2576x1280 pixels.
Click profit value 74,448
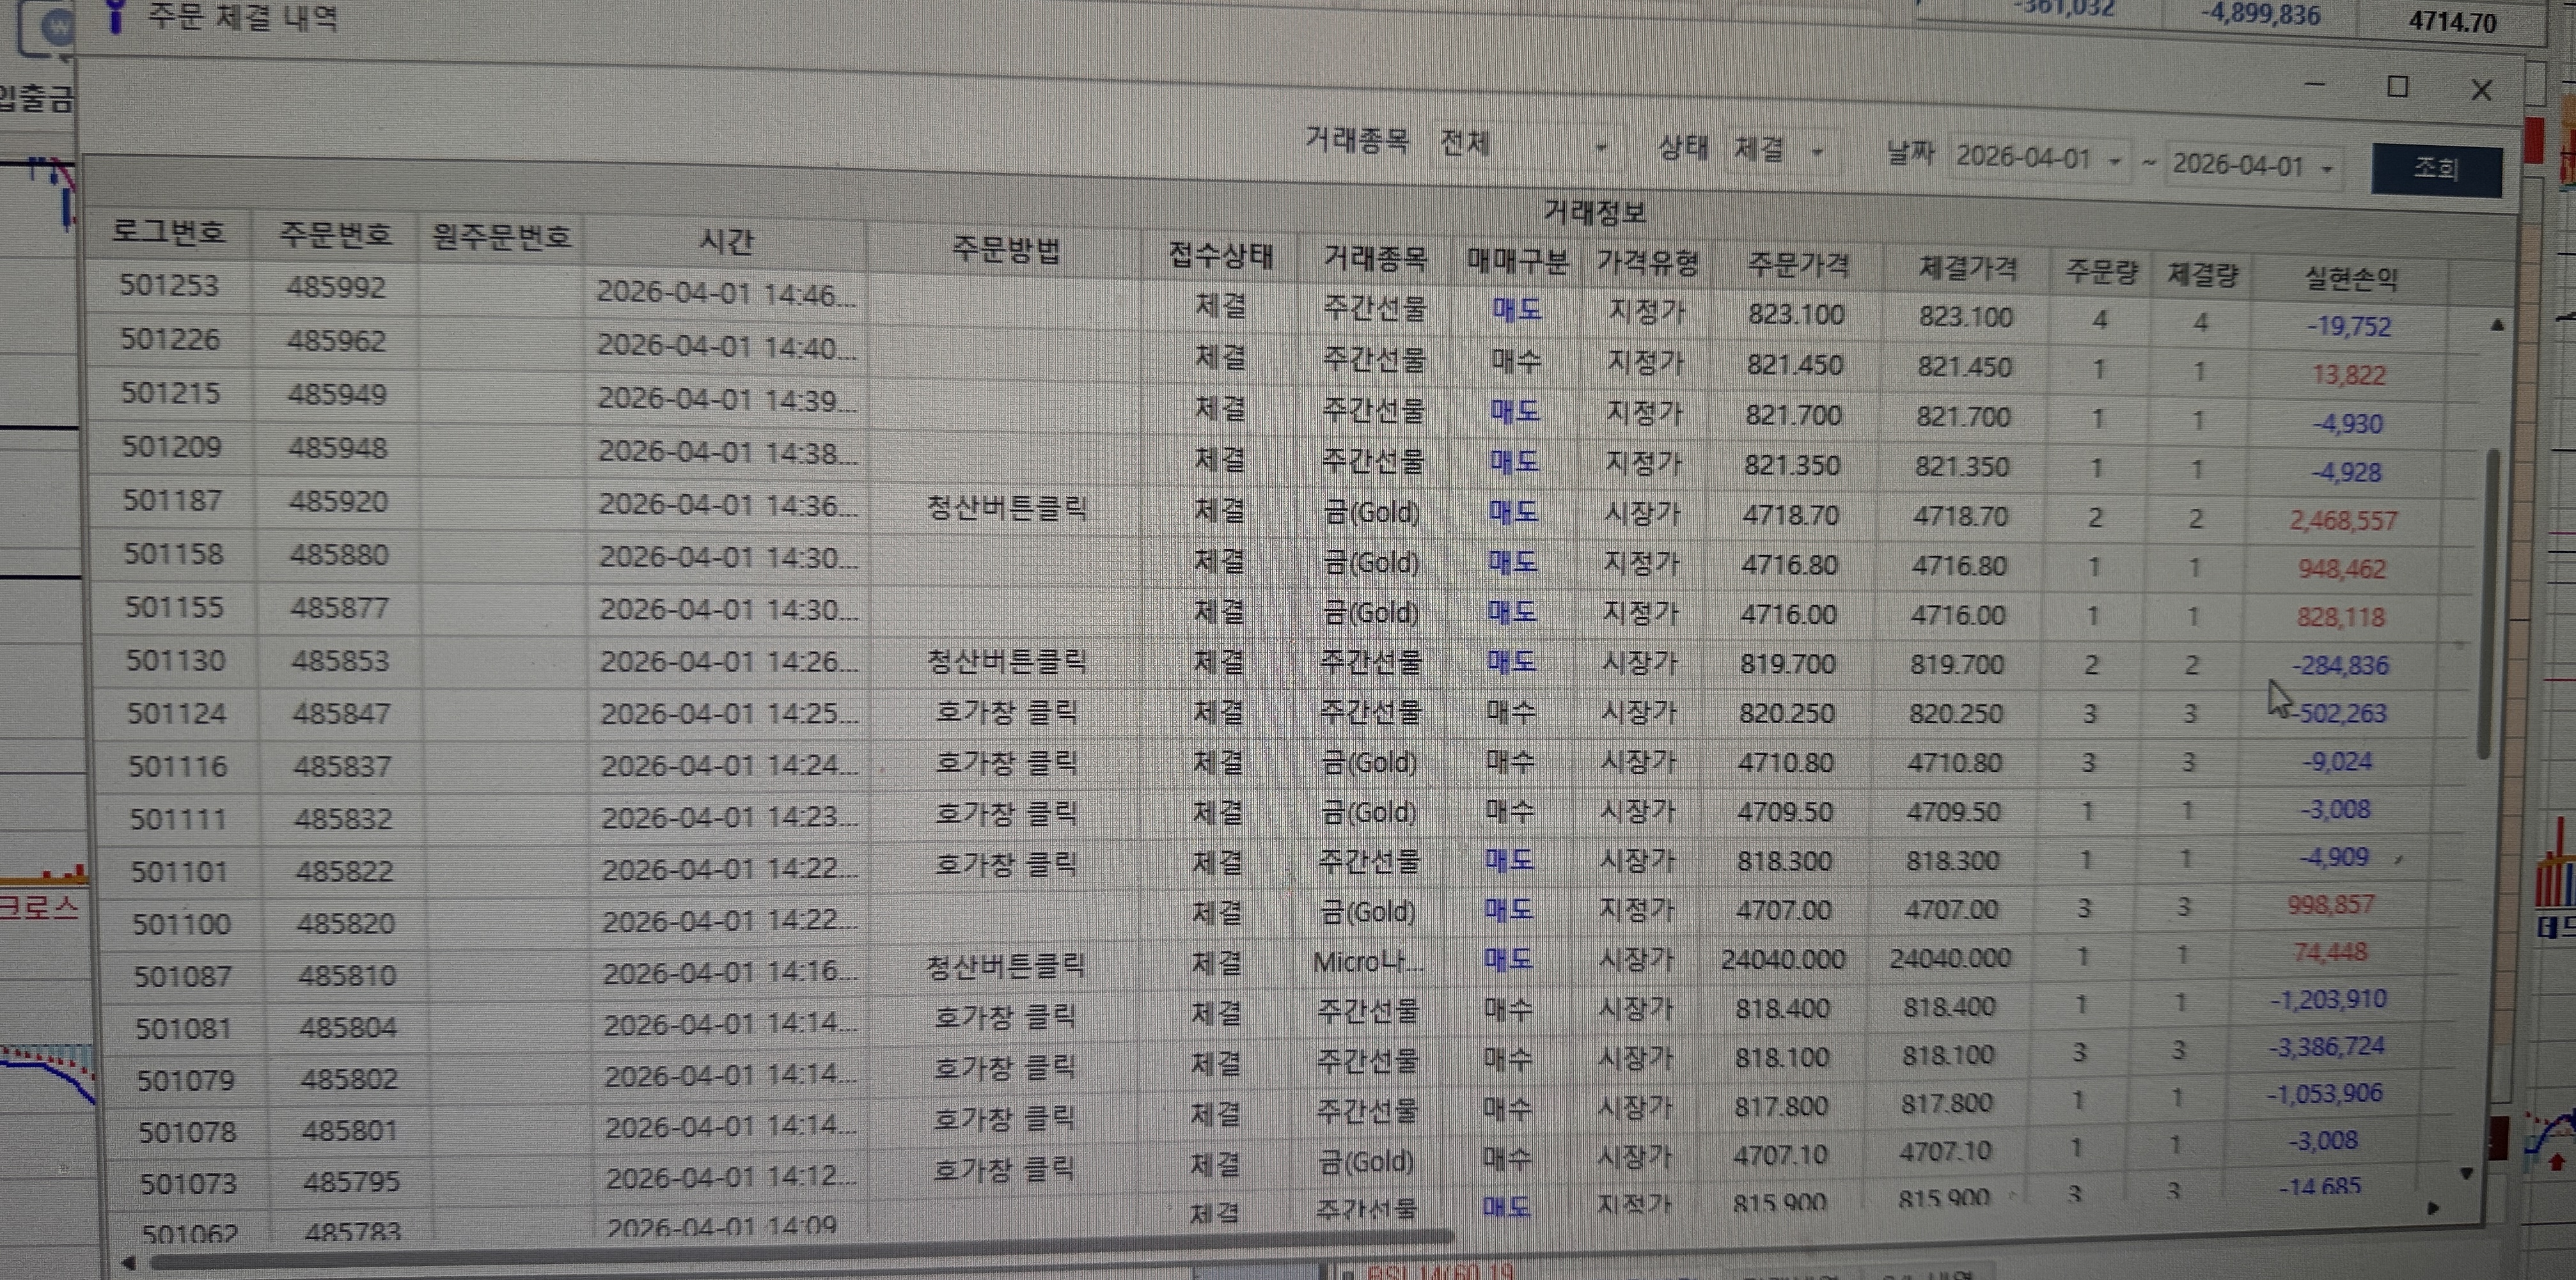point(2330,952)
